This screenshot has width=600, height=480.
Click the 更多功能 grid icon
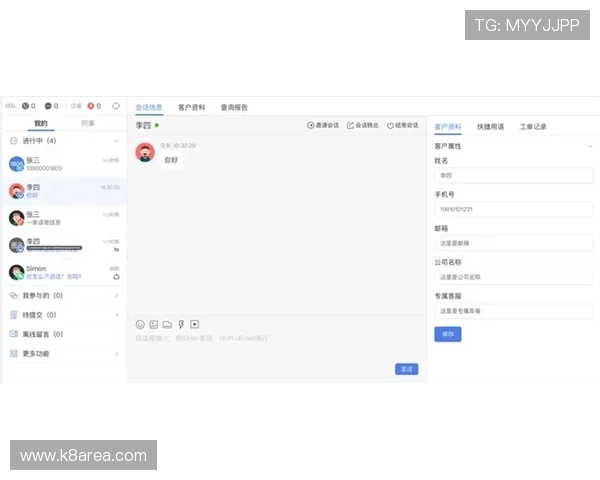click(14, 354)
